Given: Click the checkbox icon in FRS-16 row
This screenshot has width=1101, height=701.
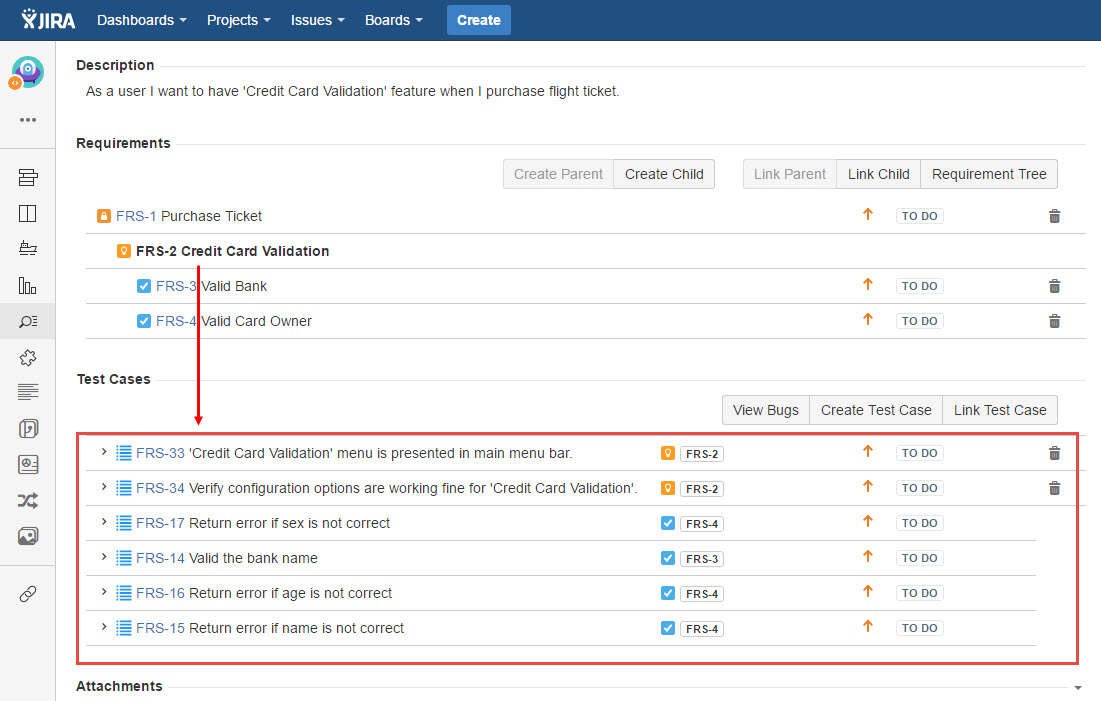Looking at the screenshot, I should pyautogui.click(x=668, y=594).
